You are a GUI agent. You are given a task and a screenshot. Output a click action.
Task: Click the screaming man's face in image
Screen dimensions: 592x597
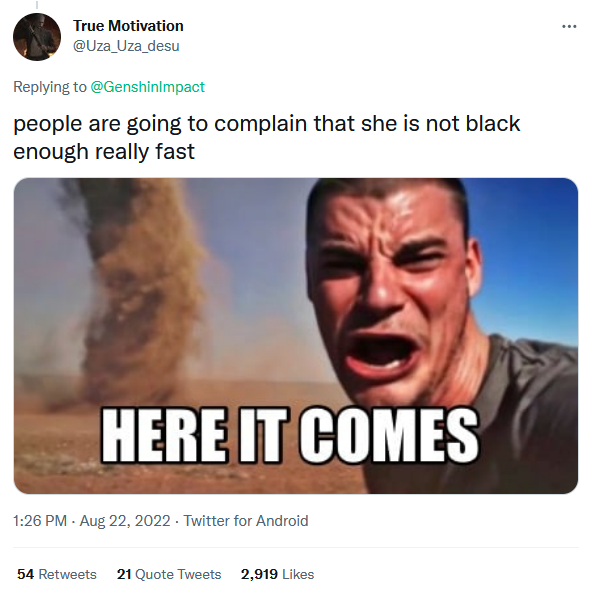click(388, 289)
